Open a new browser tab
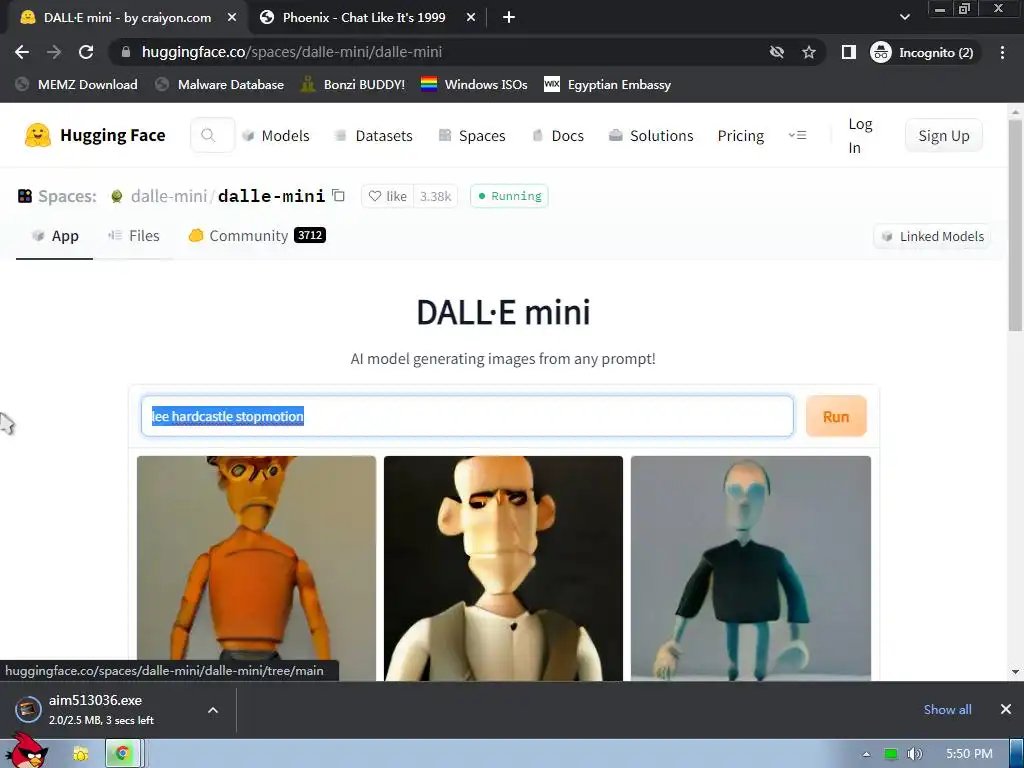This screenshot has width=1024, height=768. tap(509, 18)
